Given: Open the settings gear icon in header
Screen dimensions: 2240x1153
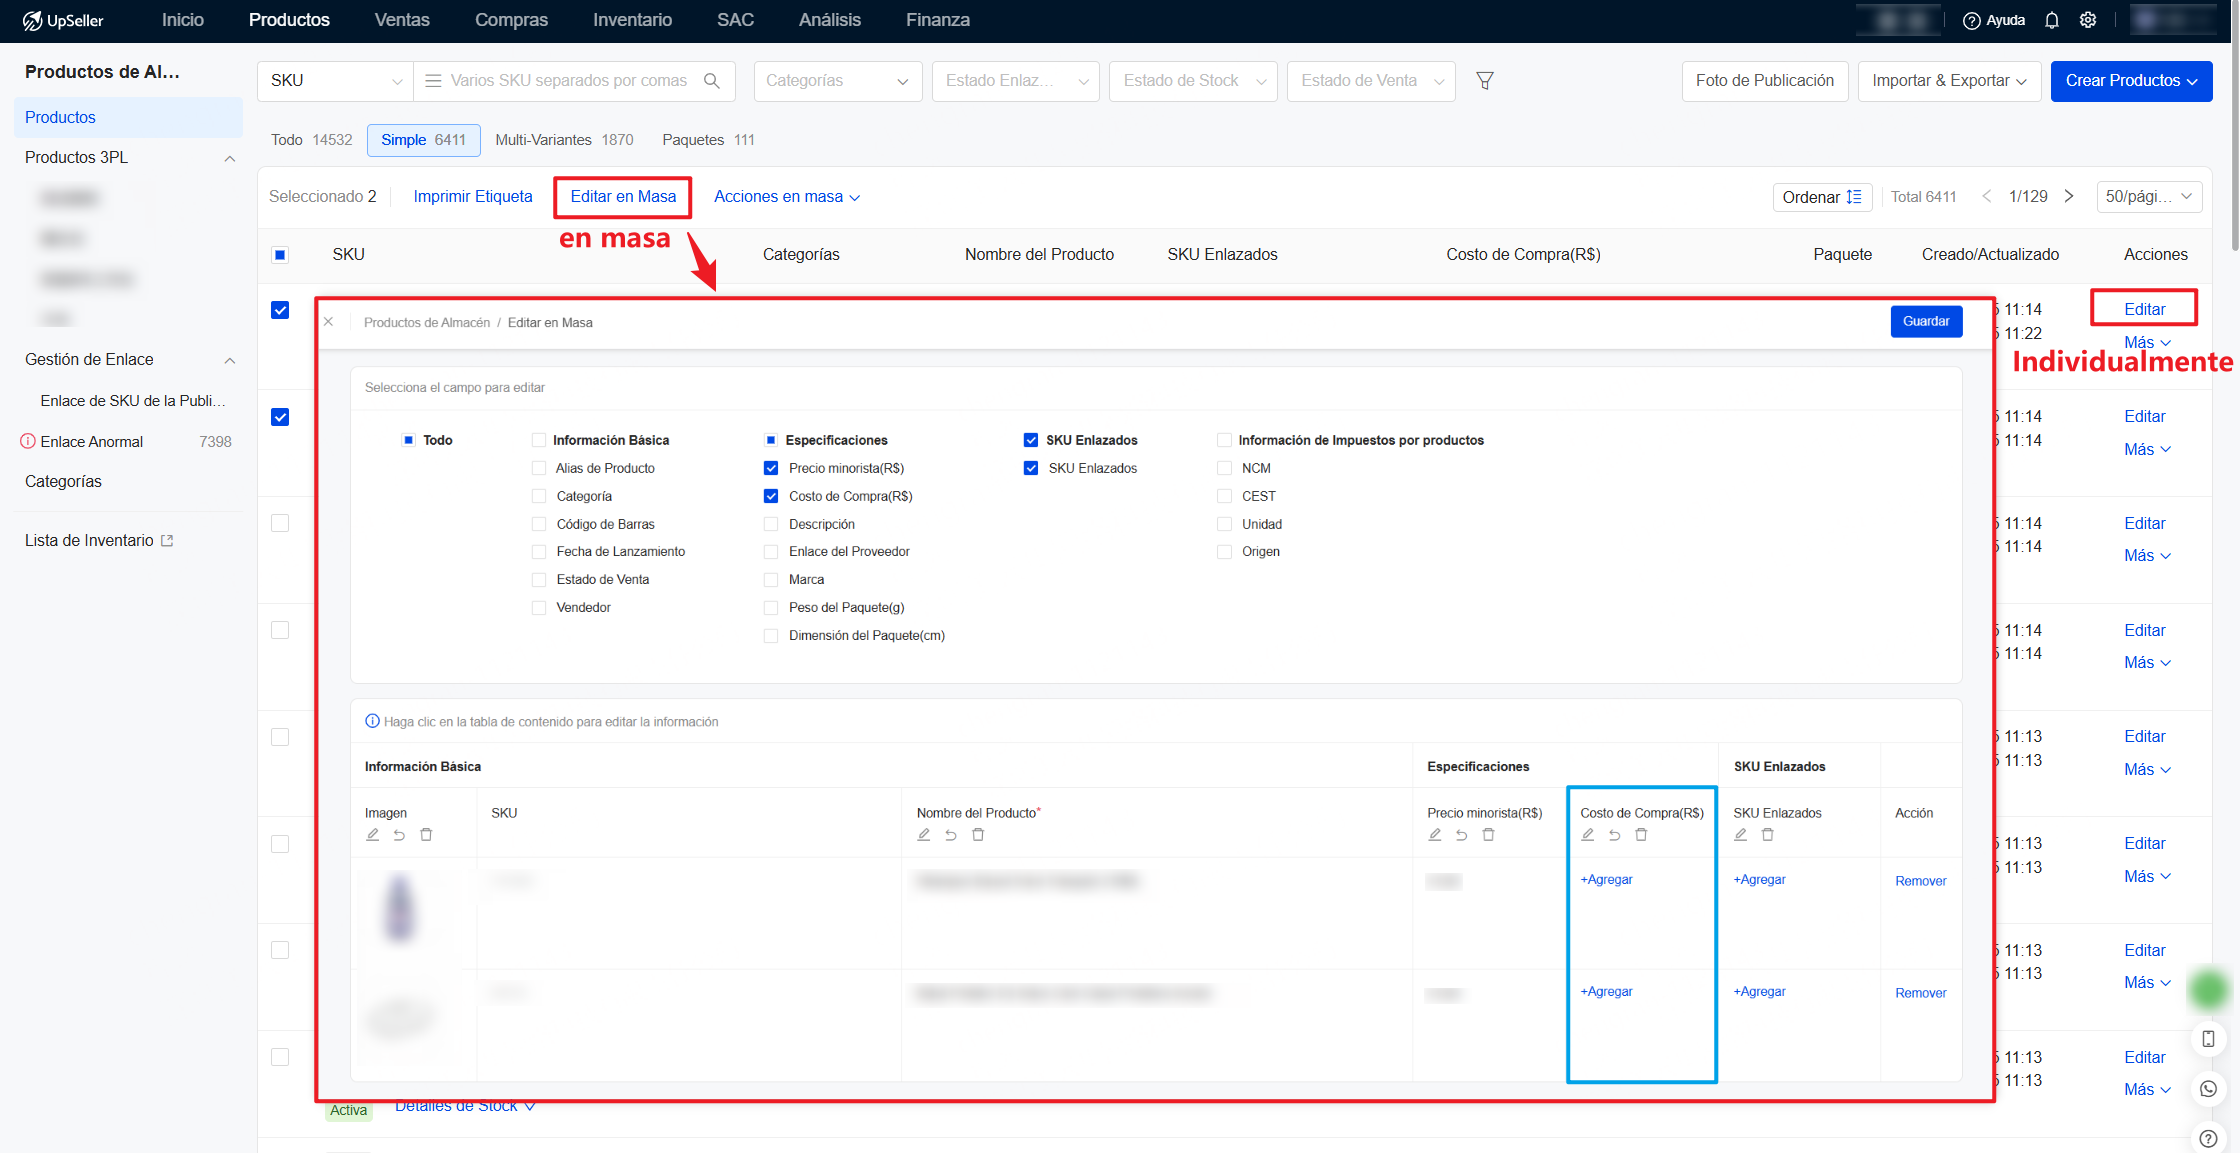Looking at the screenshot, I should point(2088,20).
